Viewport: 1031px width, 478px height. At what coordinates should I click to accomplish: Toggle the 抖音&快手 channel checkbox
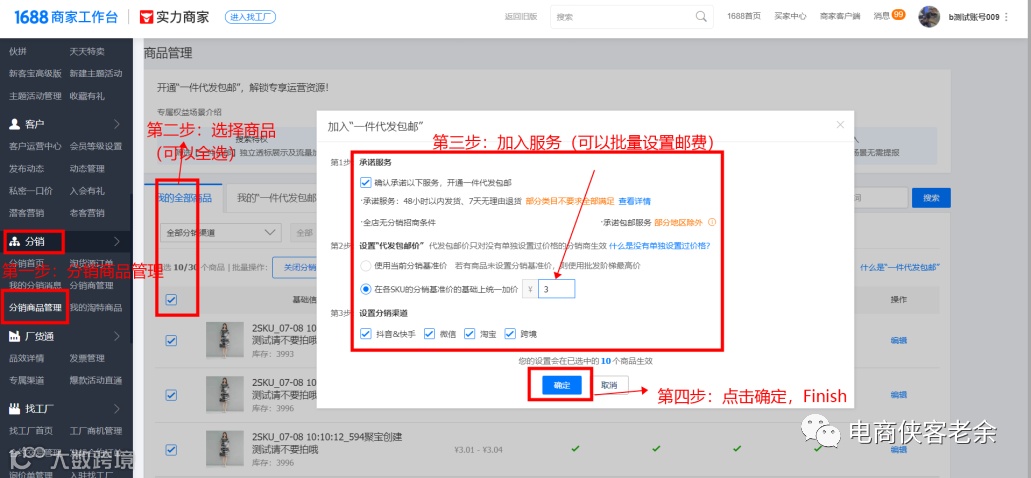click(366, 333)
